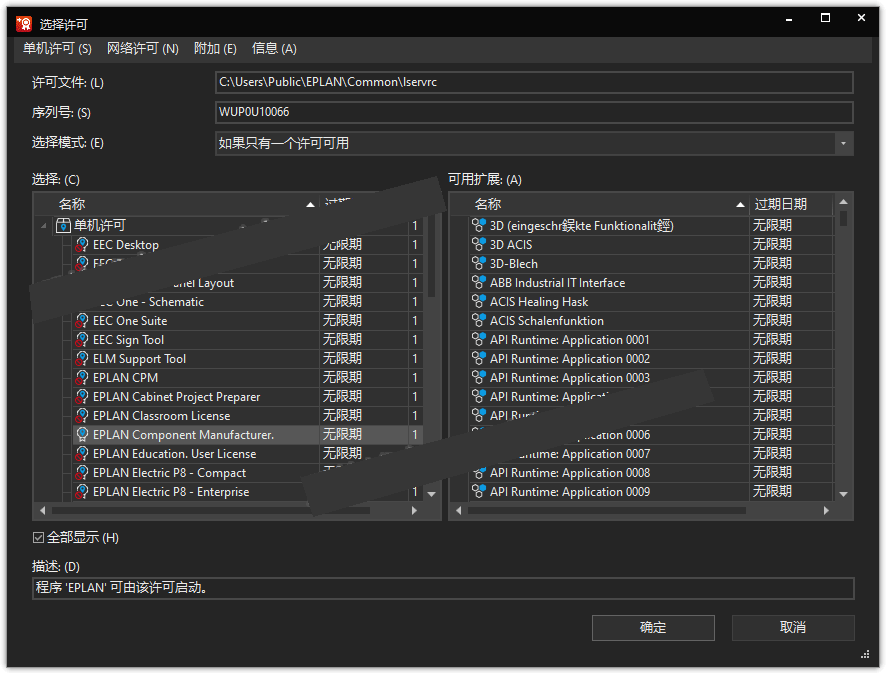The image size is (888, 673).
Task: Click the 单机许可 folder icon in tree
Action: (x=63, y=225)
